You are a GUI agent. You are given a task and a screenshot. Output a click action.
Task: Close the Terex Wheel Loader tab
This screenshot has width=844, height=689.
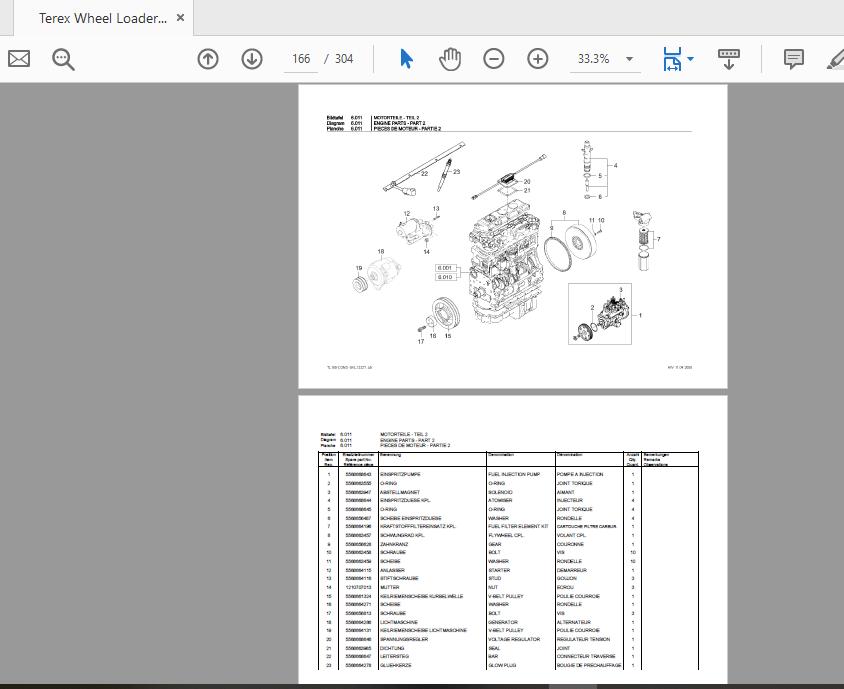point(179,17)
